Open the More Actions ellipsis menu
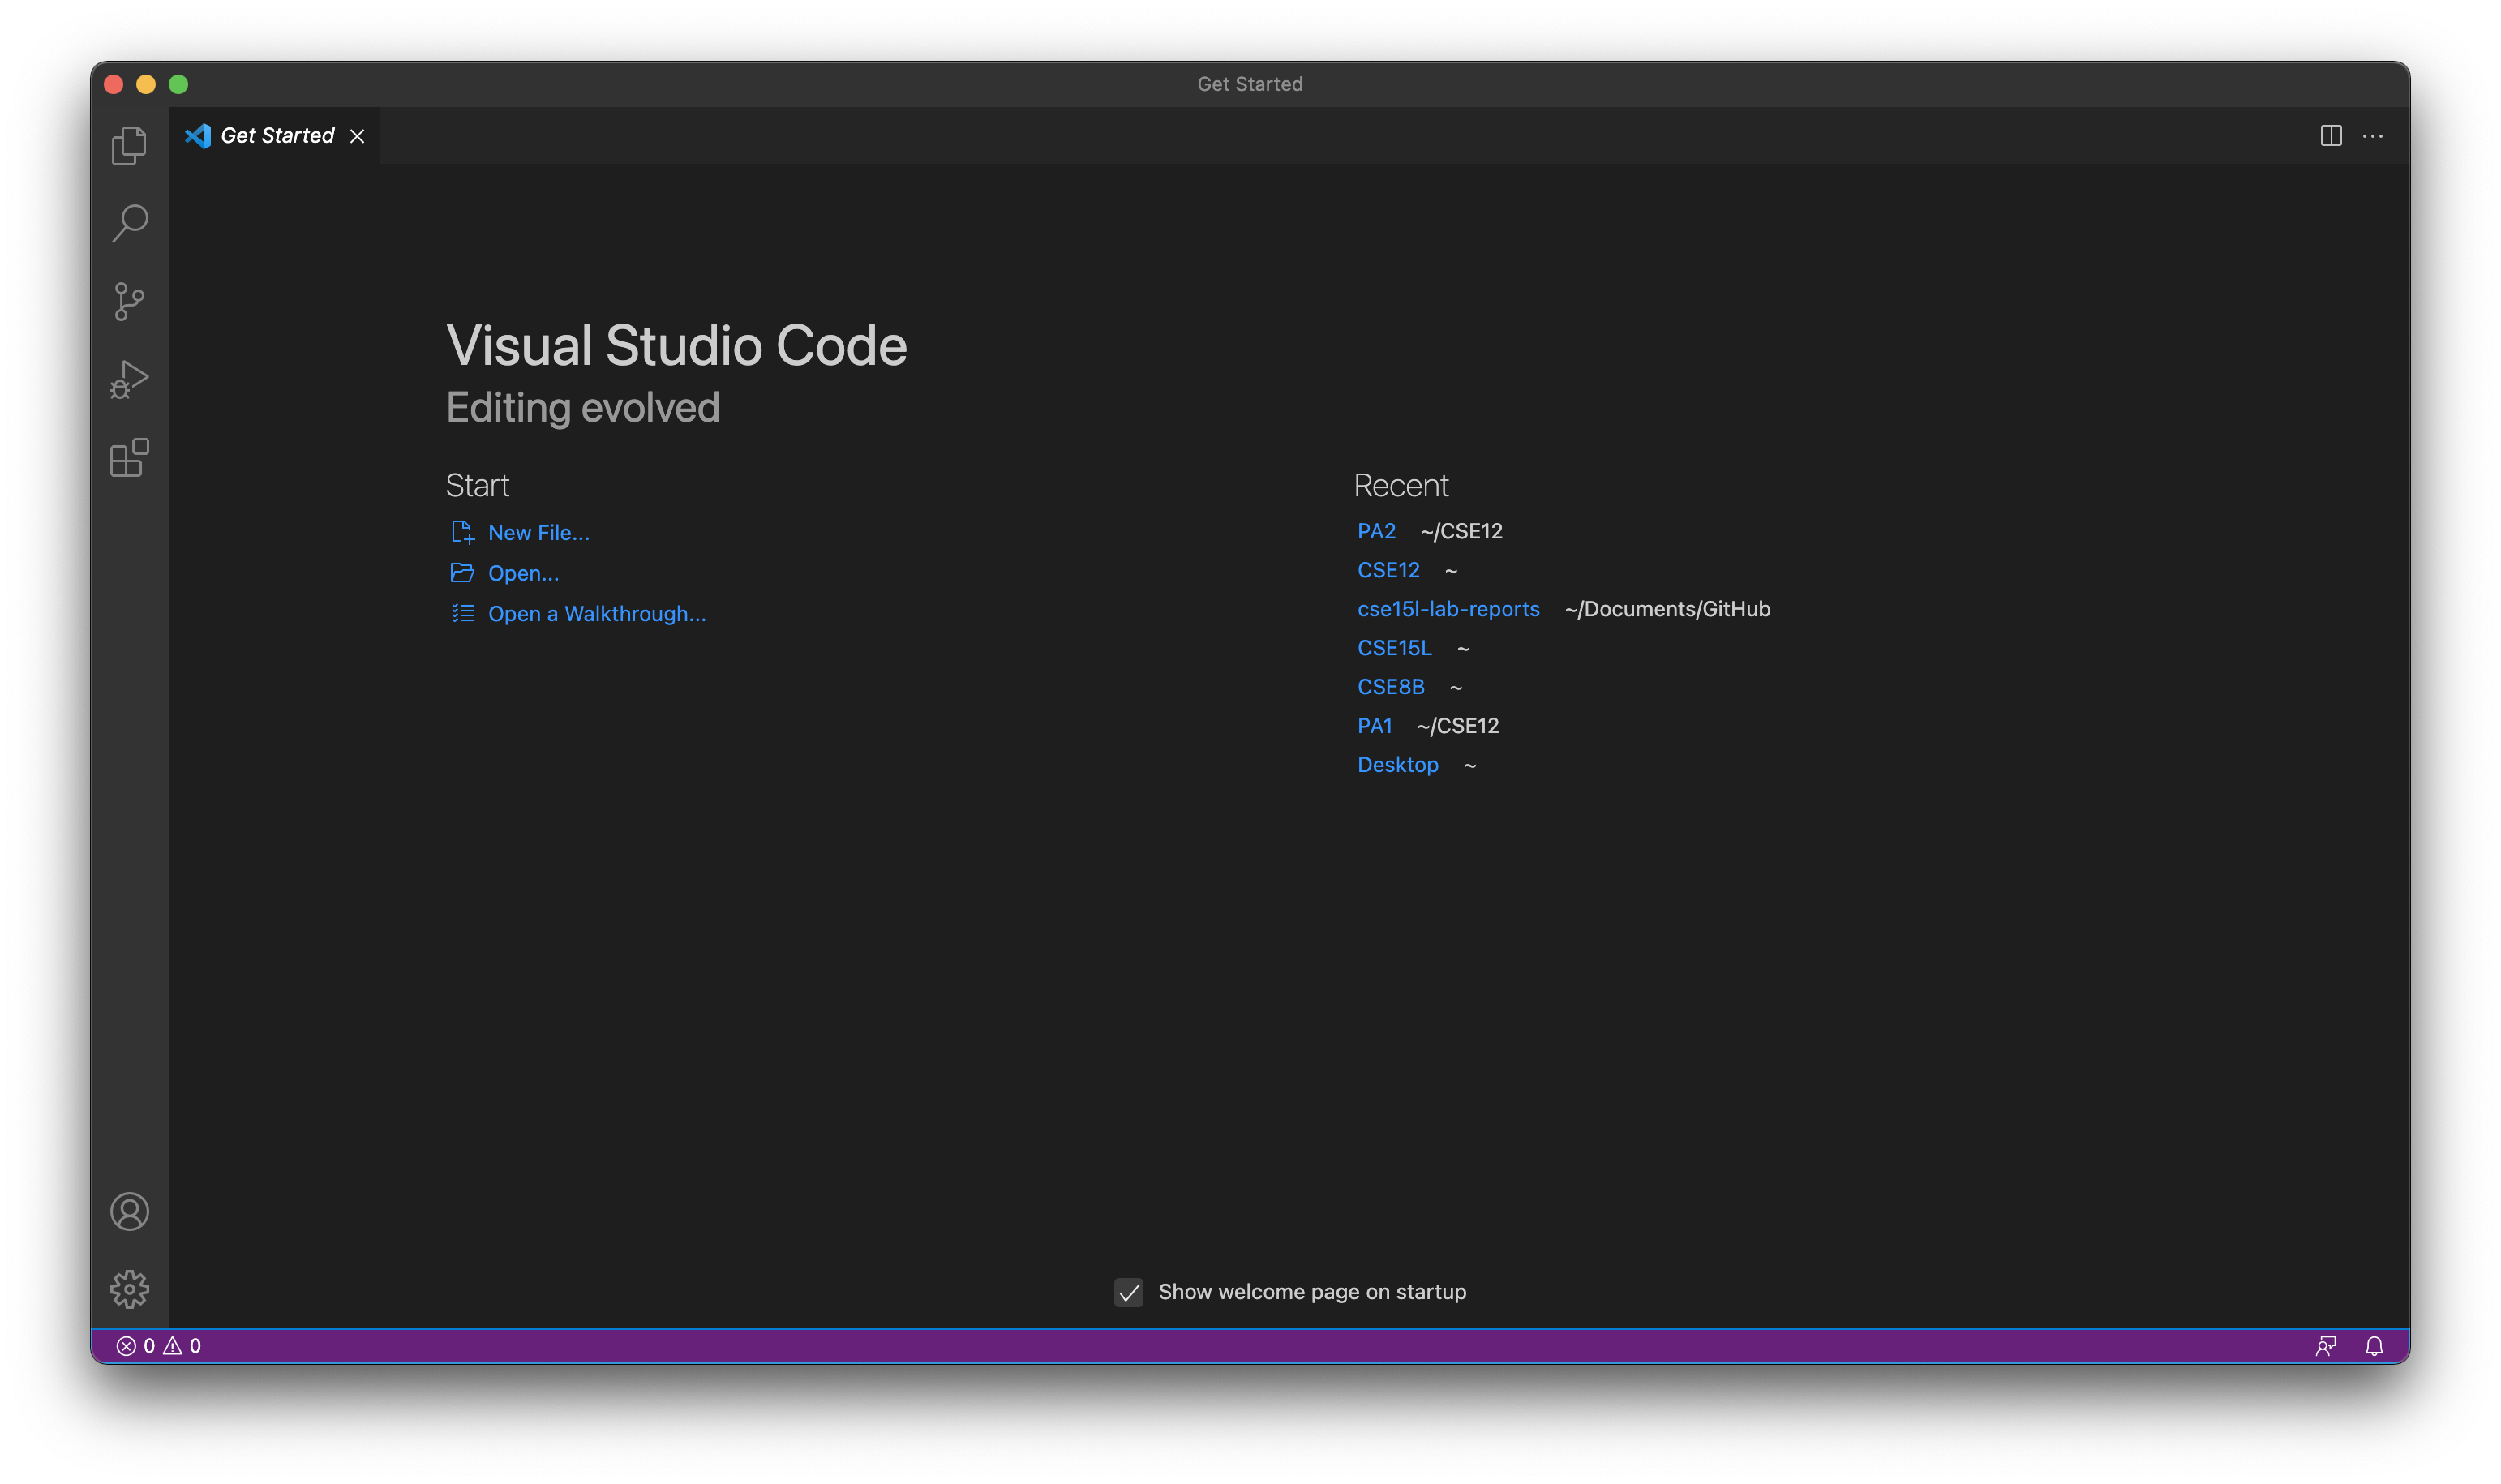This screenshot has height=1484, width=2501. 2373,136
